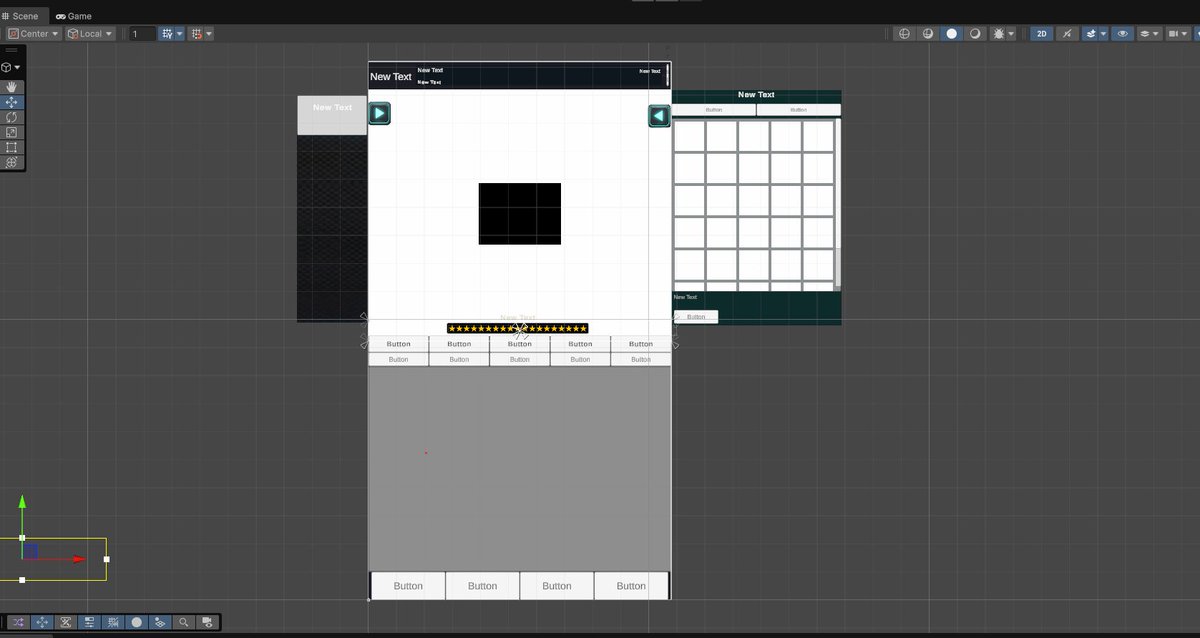
Task: Toggle 2D view mode
Action: point(1042,34)
